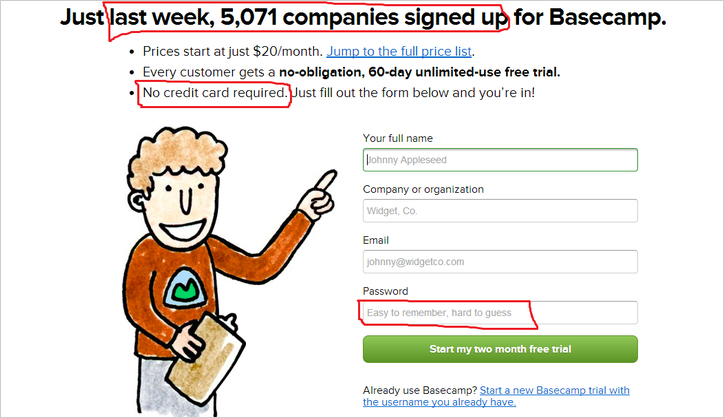Click the bold 60-day unlimited-use free trial text
The width and height of the screenshot is (724, 418).
click(419, 72)
